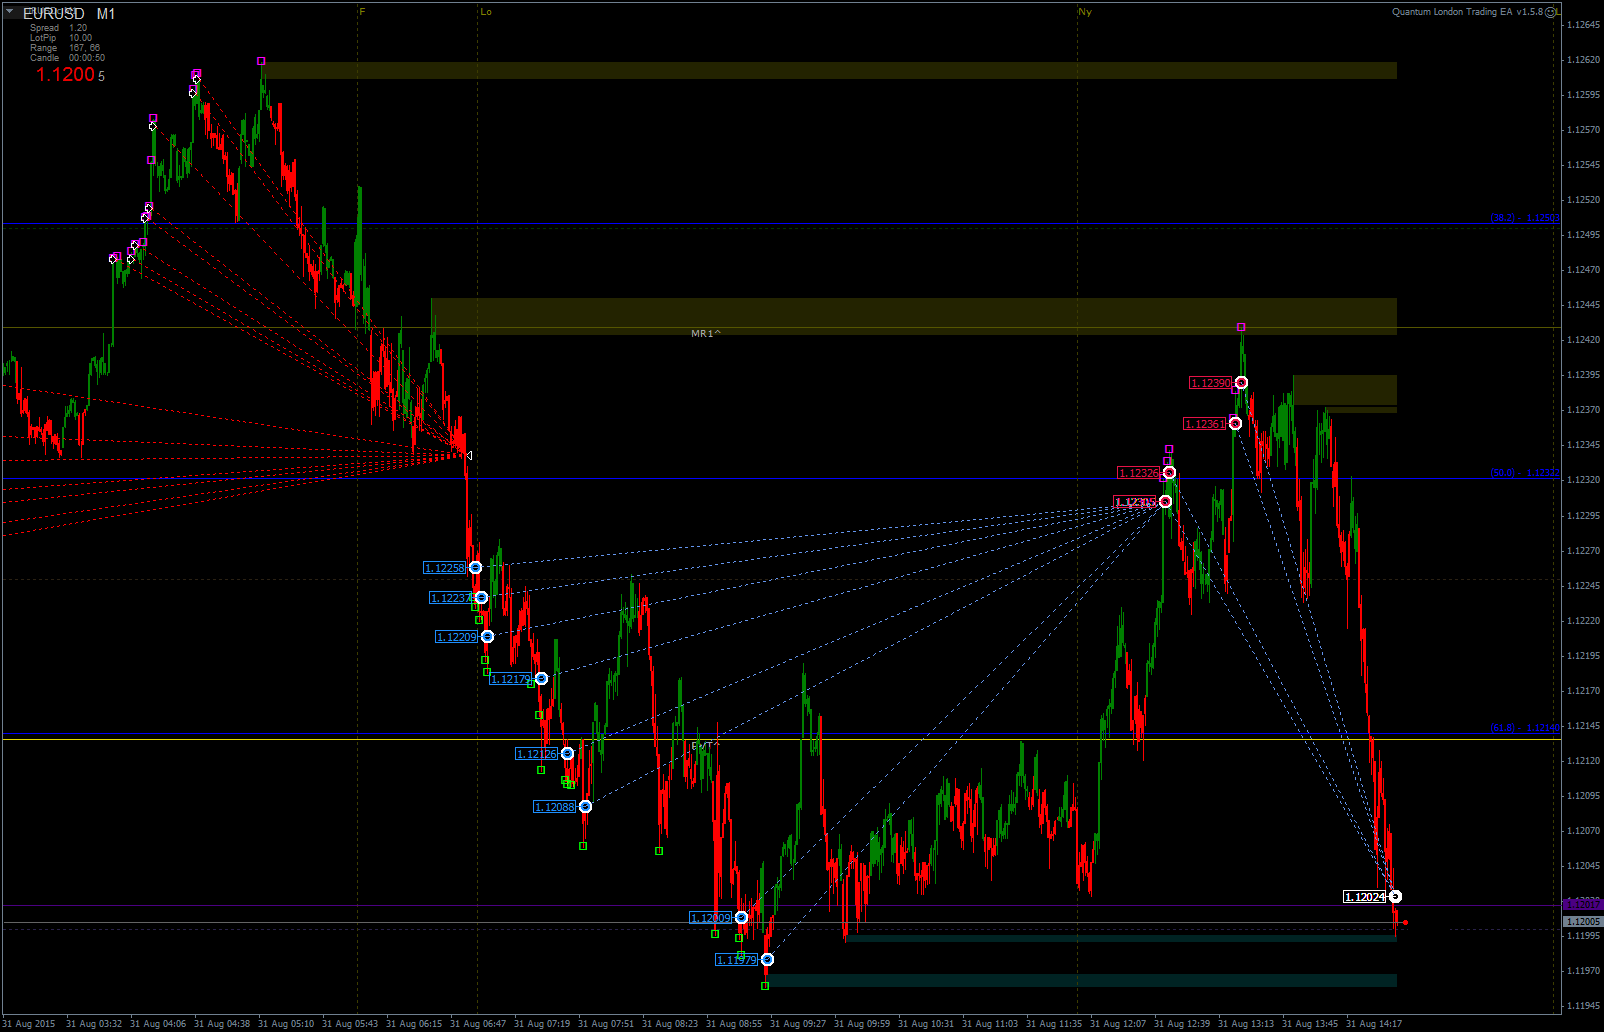Click the buy trade marker at 1.12179

541,679
